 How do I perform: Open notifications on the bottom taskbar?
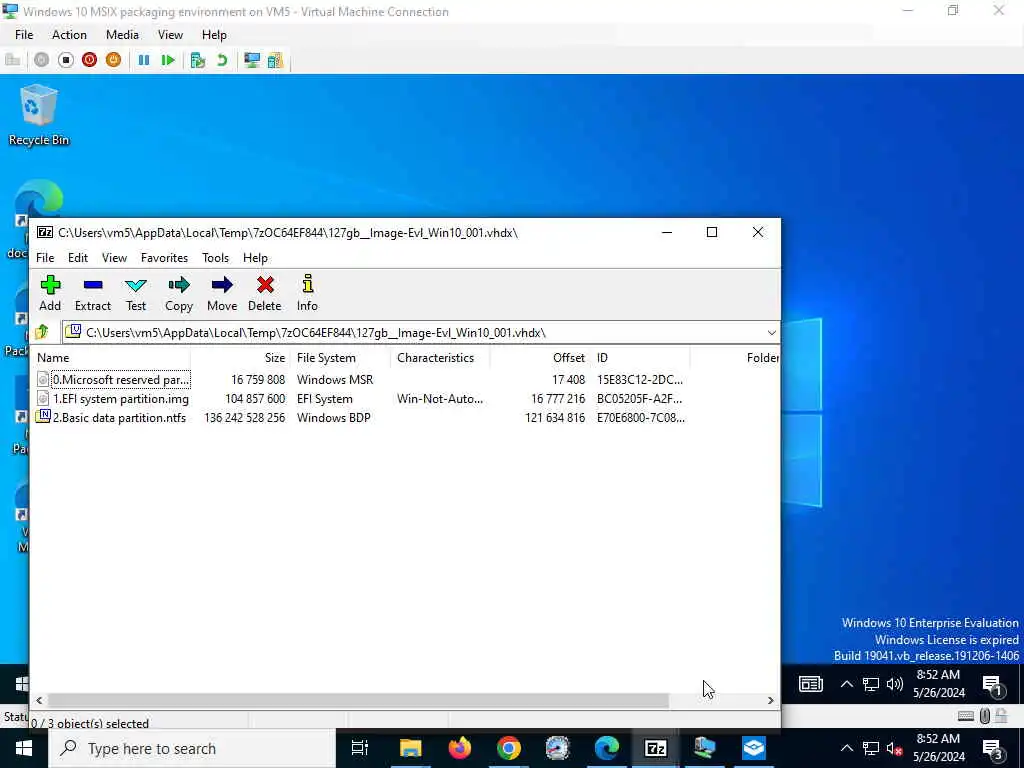click(x=992, y=748)
